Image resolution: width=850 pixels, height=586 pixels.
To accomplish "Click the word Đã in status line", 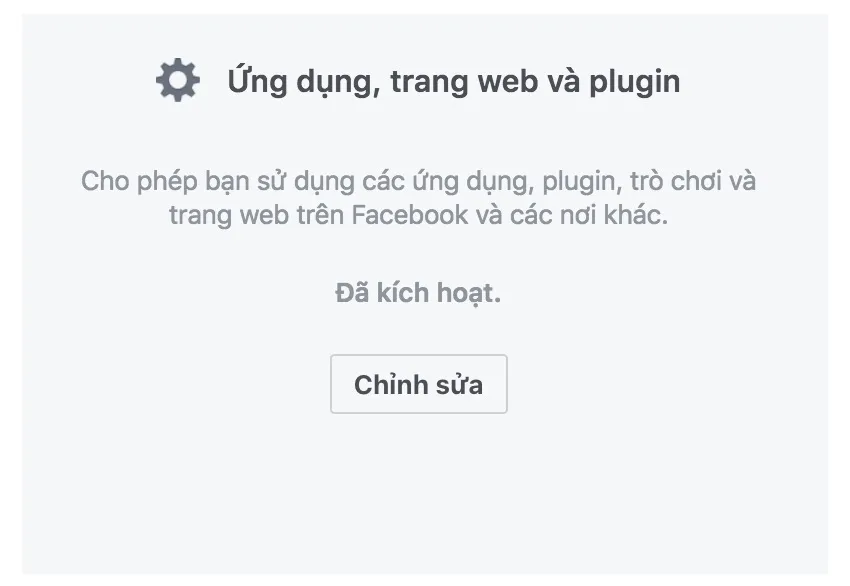I will tap(352, 293).
